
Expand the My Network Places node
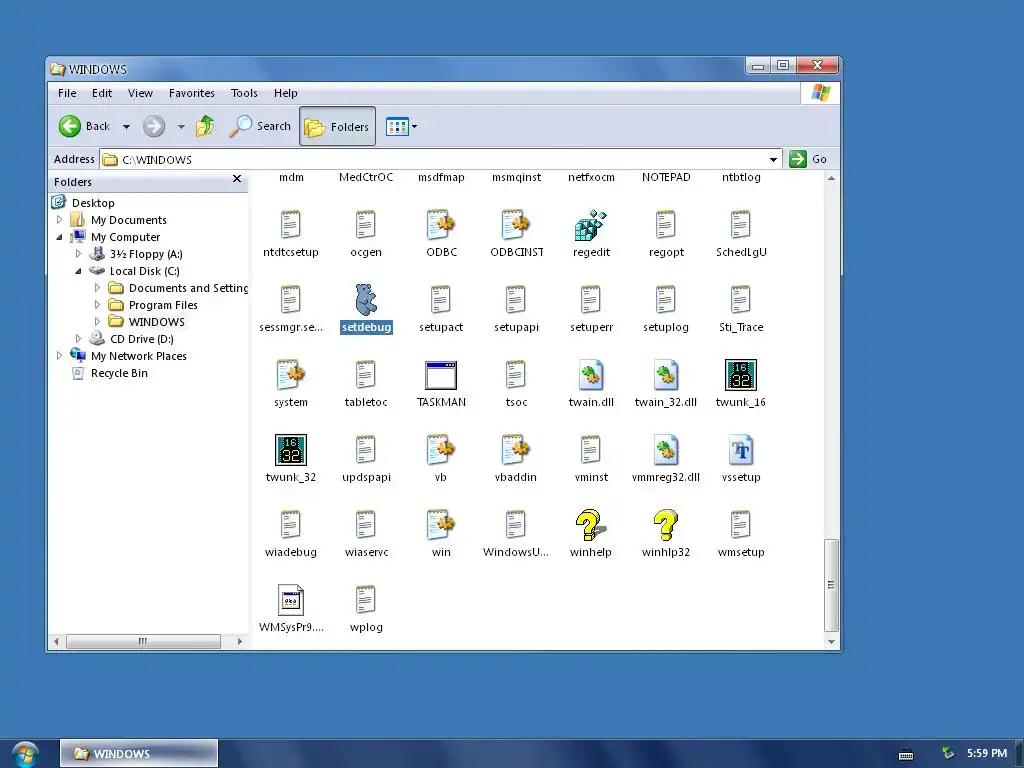(x=59, y=356)
